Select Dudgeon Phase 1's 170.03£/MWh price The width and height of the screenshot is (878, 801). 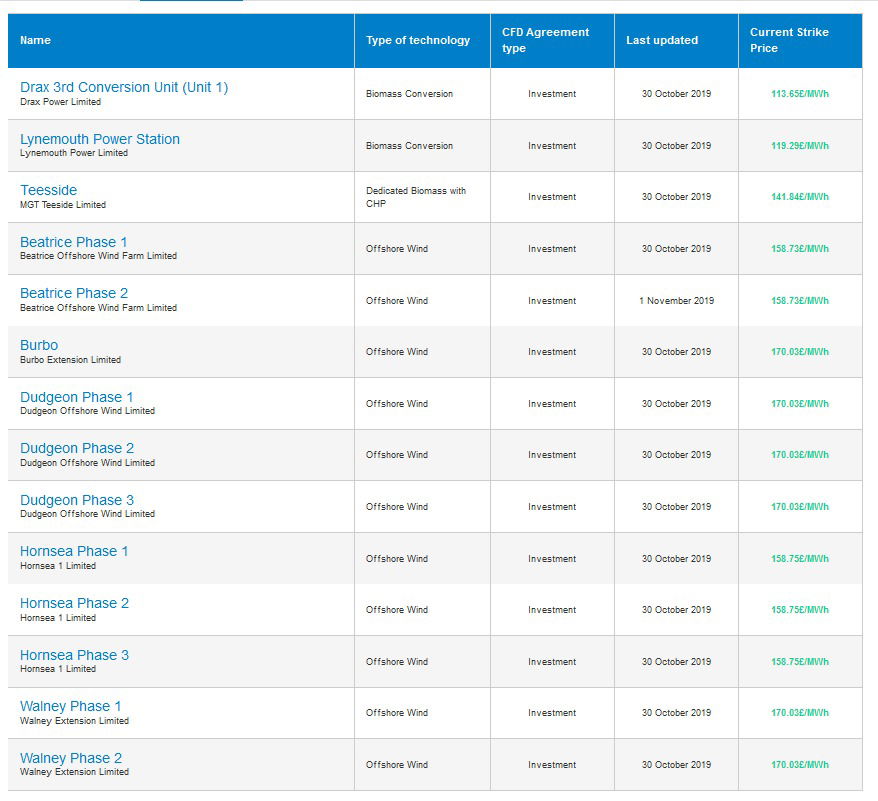[x=800, y=404]
